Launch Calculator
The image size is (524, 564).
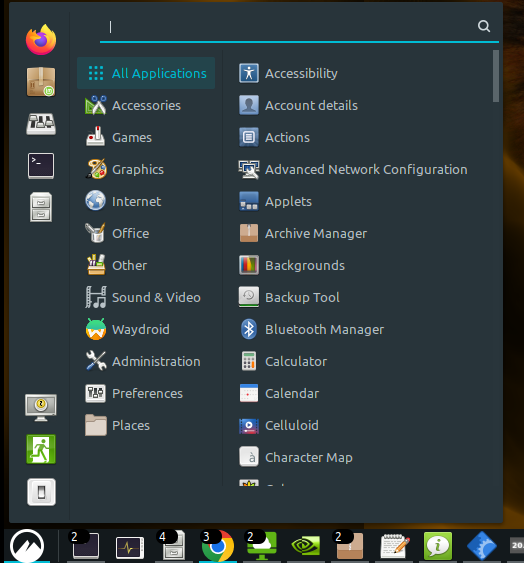tap(361, 361)
